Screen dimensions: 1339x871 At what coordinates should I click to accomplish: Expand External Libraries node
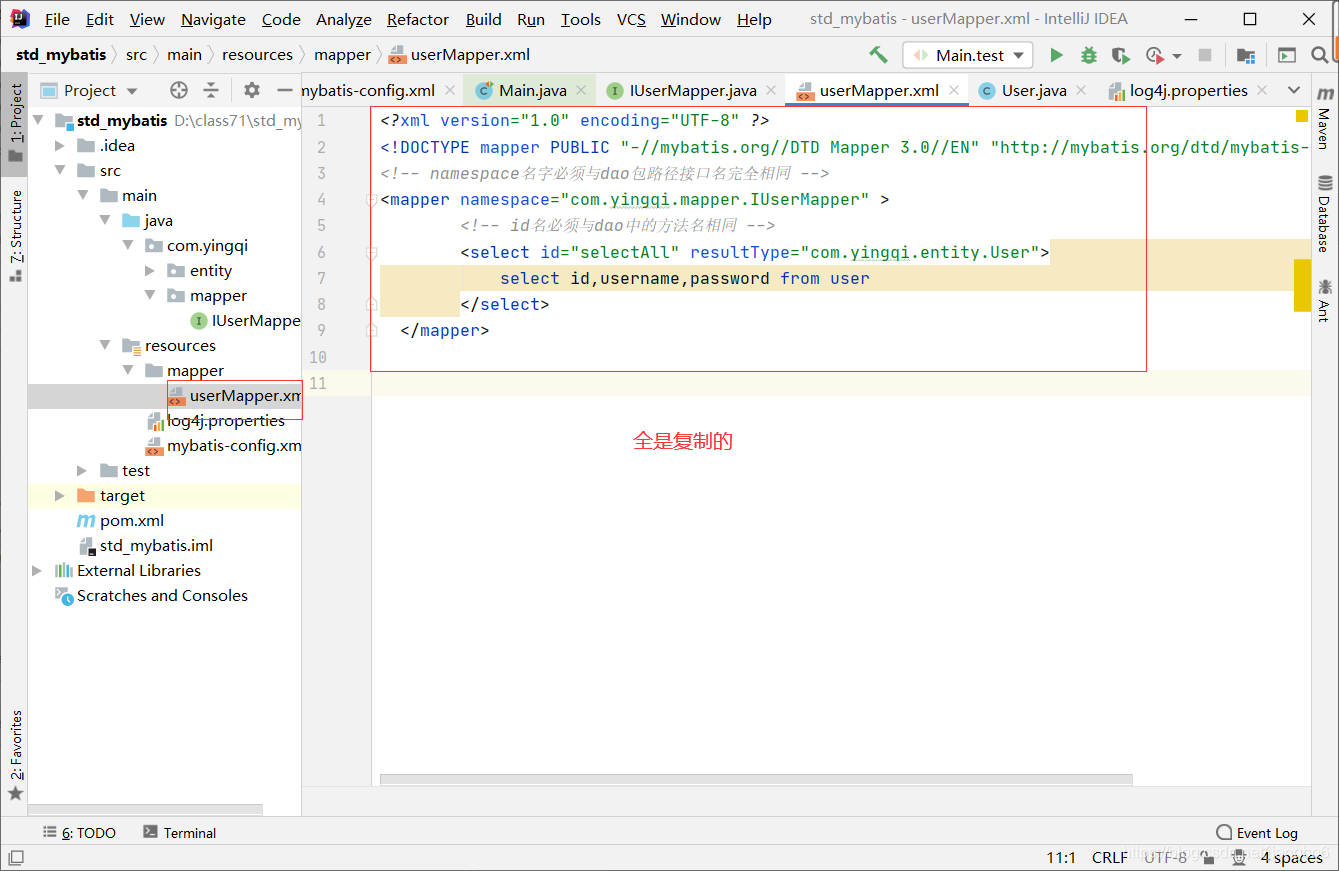point(38,571)
